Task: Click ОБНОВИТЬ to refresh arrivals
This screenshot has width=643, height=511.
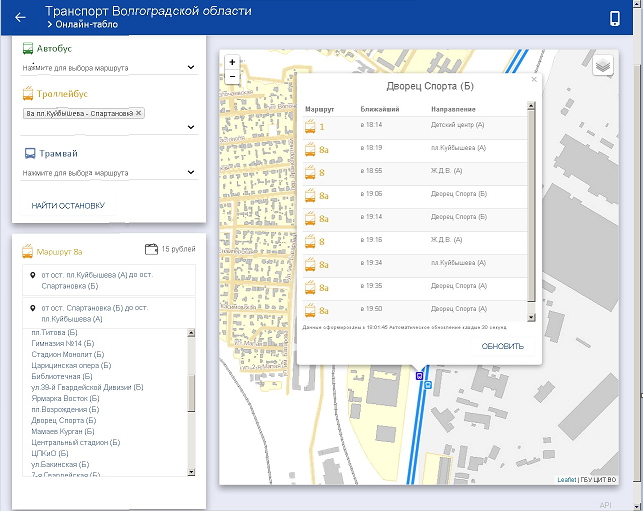Action: click(x=502, y=347)
